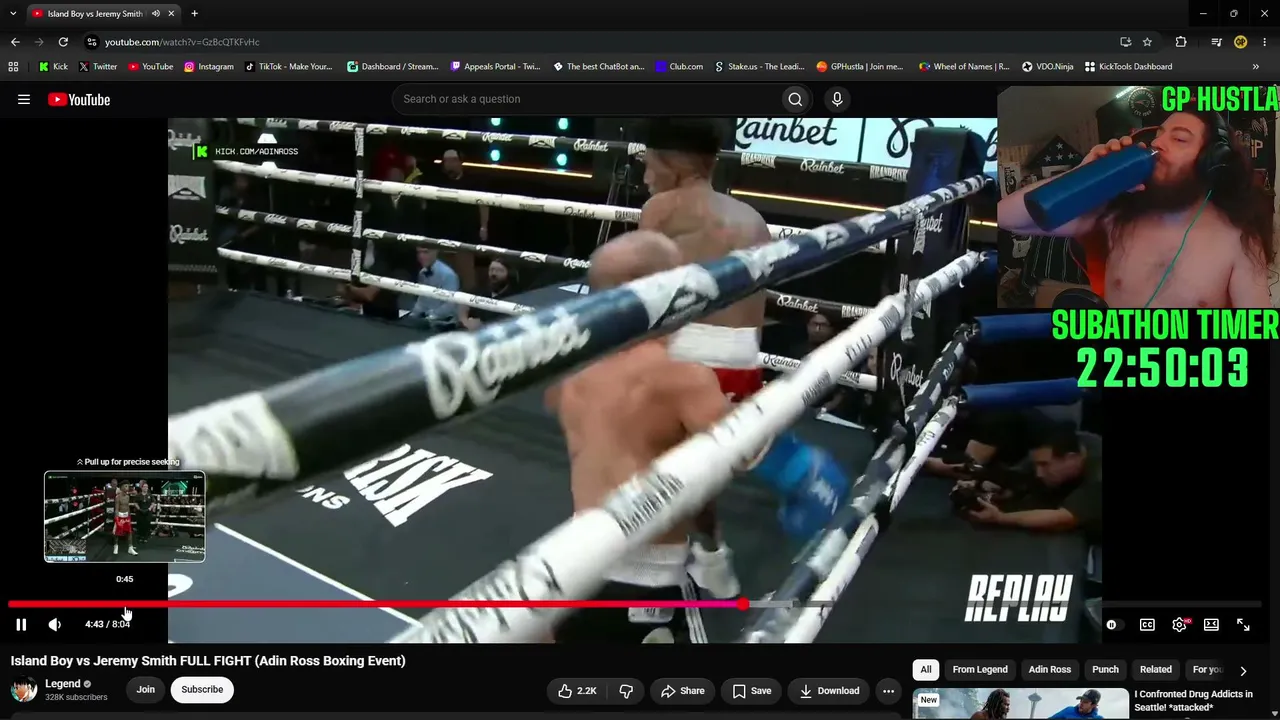Open the Appeals Portal Twitch bookmark
Screen dimensions: 1280x720
[x=495, y=67]
